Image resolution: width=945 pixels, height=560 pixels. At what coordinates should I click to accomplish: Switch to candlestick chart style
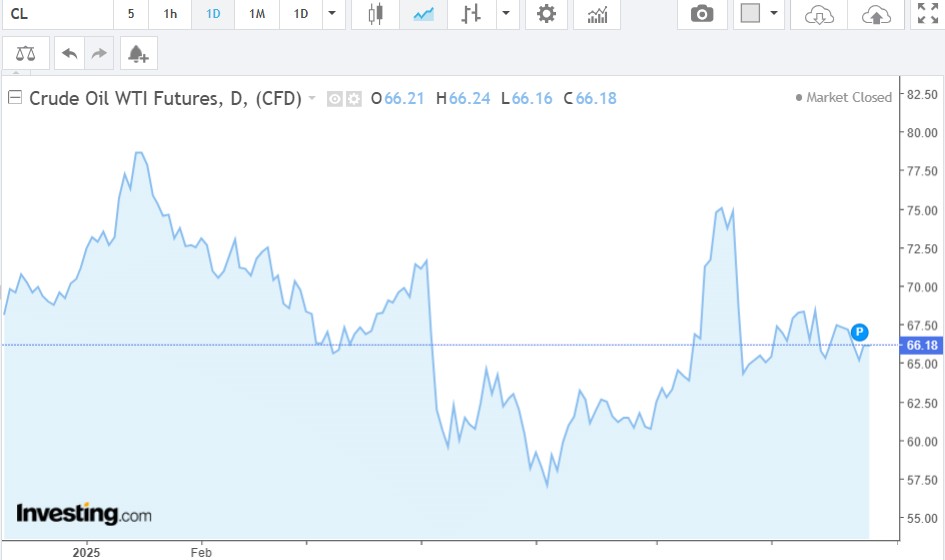click(x=375, y=14)
